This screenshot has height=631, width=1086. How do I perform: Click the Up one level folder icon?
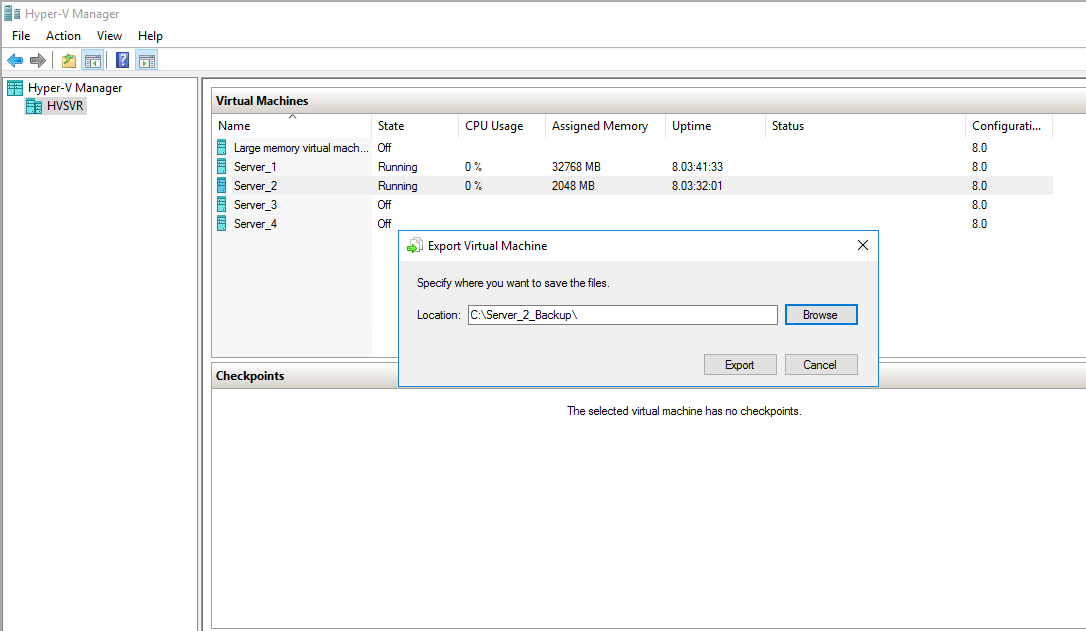(x=69, y=61)
